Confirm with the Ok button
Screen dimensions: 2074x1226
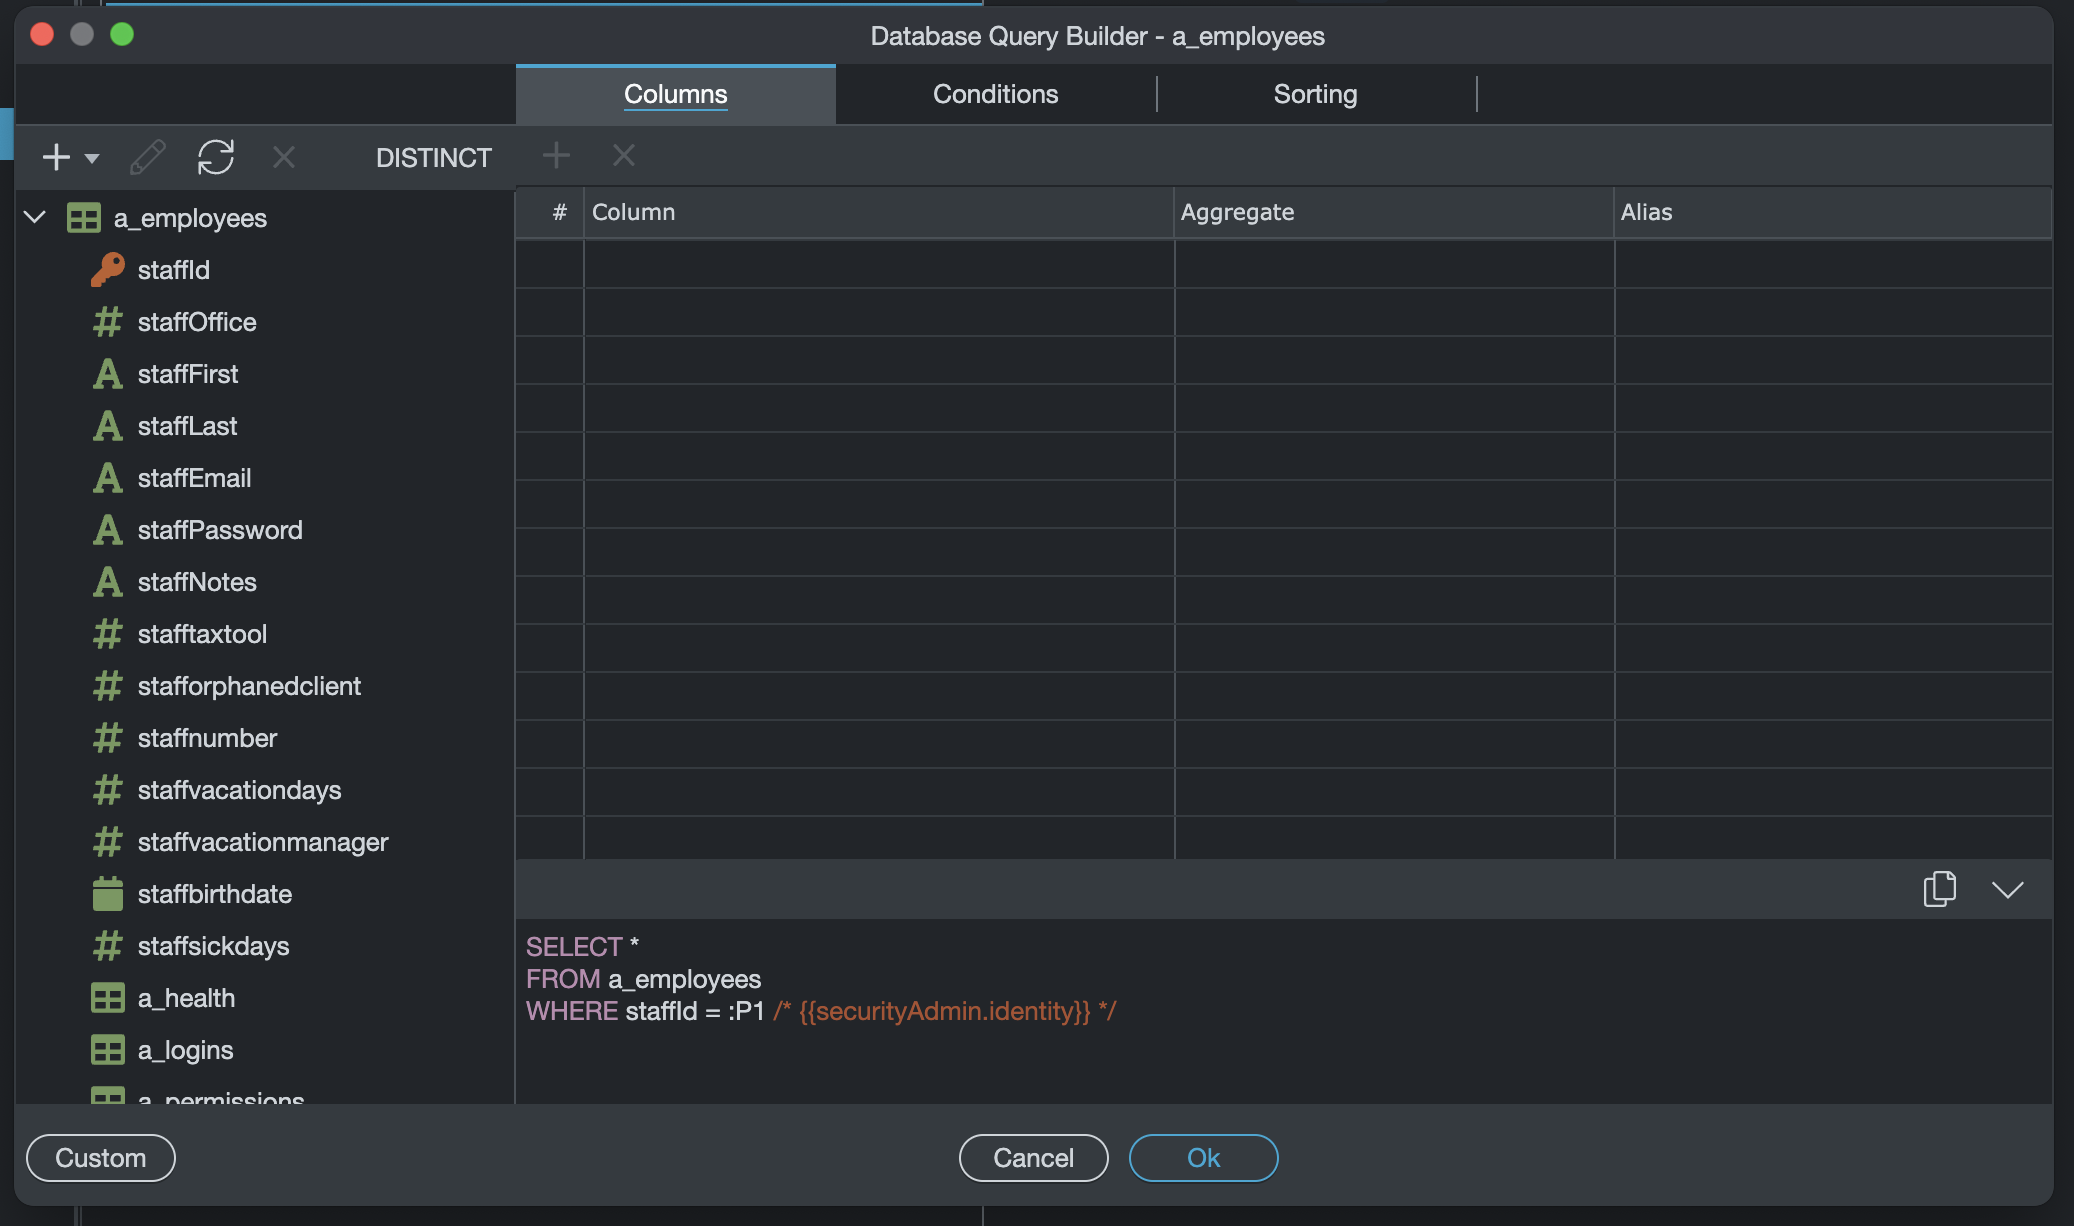(x=1203, y=1157)
